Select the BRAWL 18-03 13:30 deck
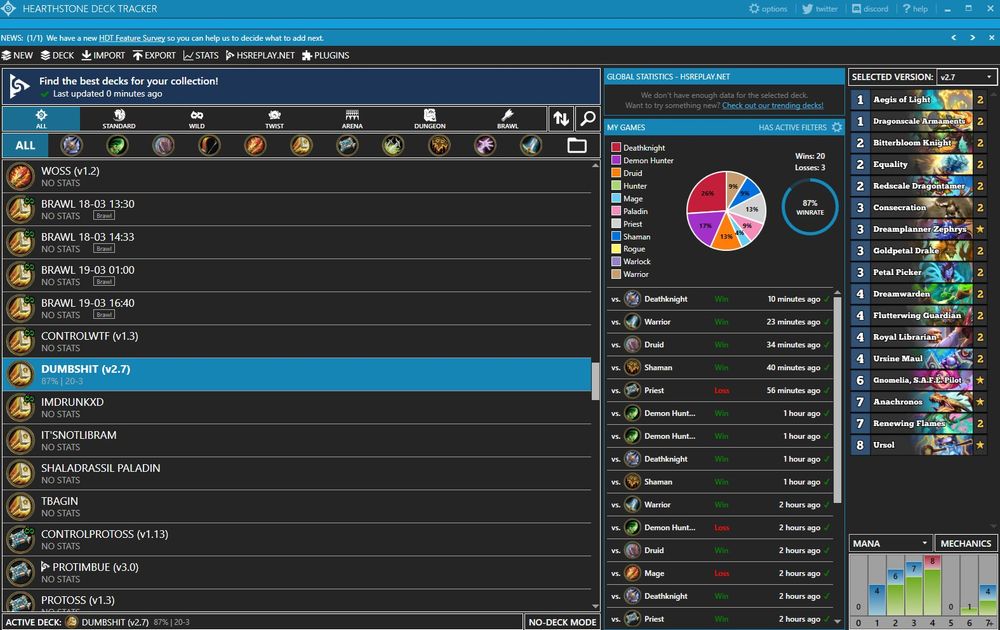The height and width of the screenshot is (630, 1000). point(297,209)
